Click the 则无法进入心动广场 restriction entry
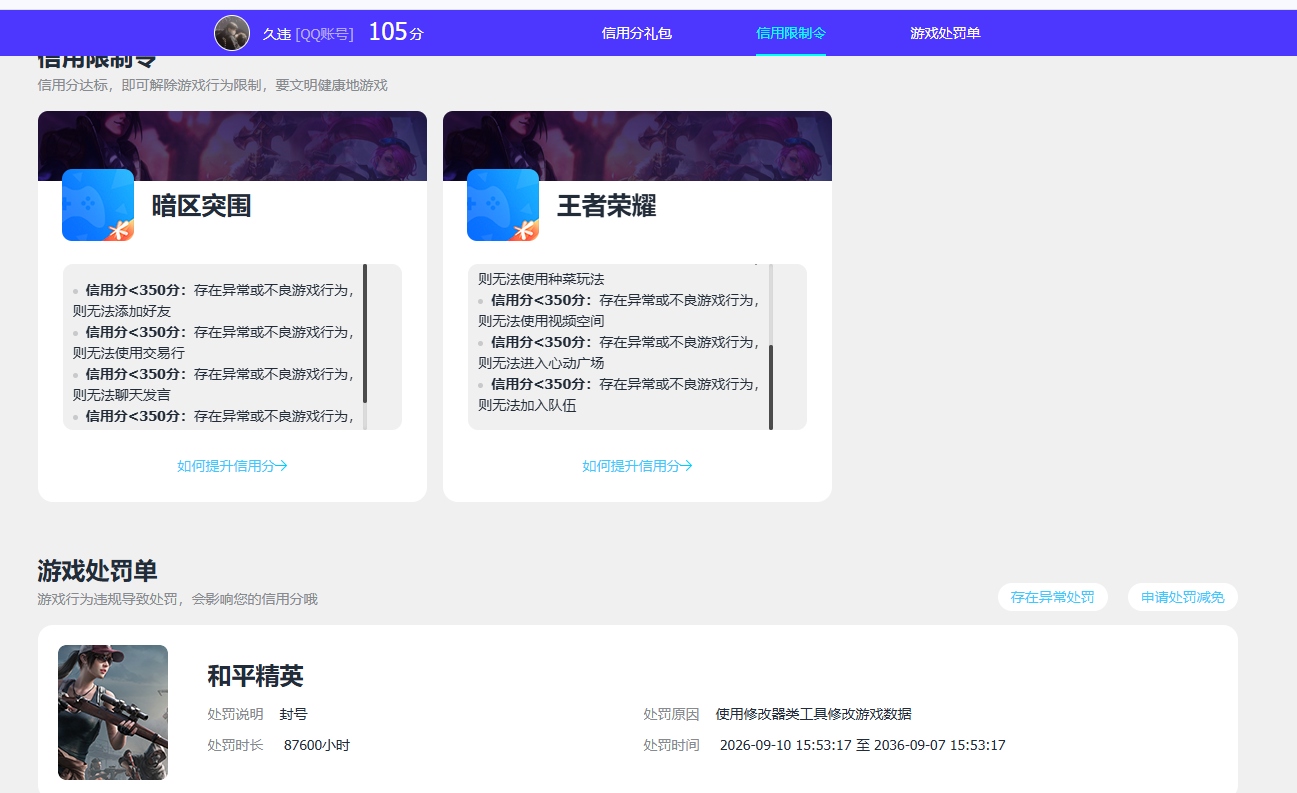The image size is (1297, 793). click(541, 363)
